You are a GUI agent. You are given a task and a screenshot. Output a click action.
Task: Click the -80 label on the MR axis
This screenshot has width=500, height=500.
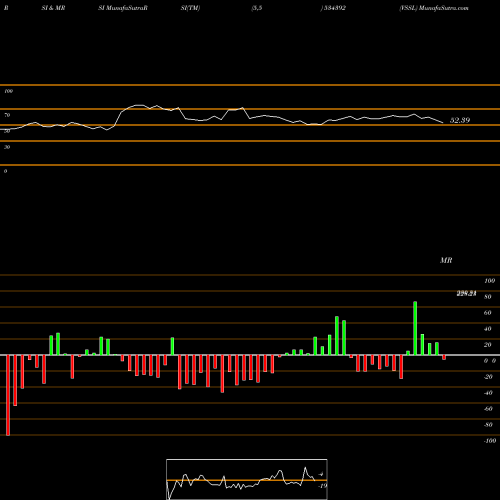click(x=488, y=425)
